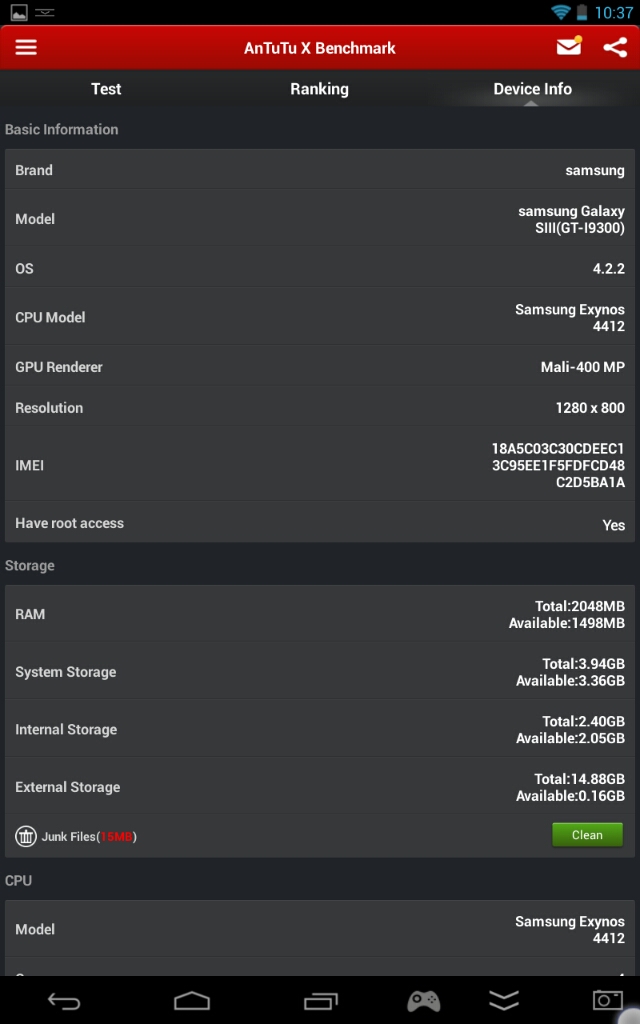Tap the External Storage row
Viewport: 640px width, 1024px height.
[x=320, y=787]
